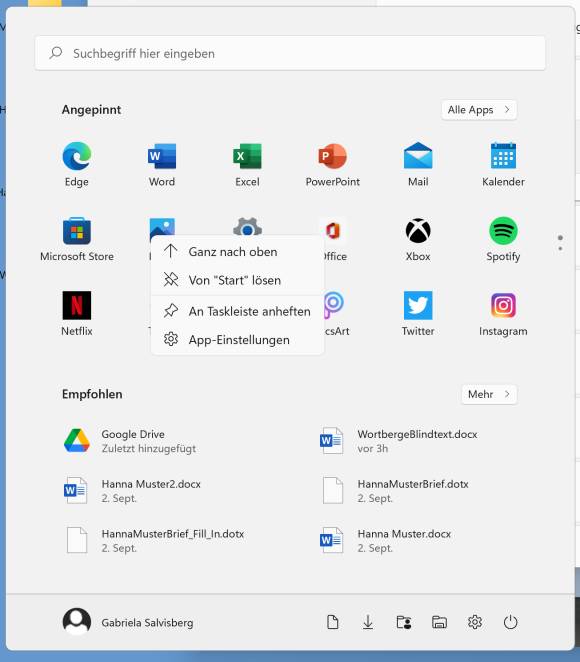Screen dimensions: 580x662
Task: Open File Explorer icon in footer
Action: click(439, 622)
